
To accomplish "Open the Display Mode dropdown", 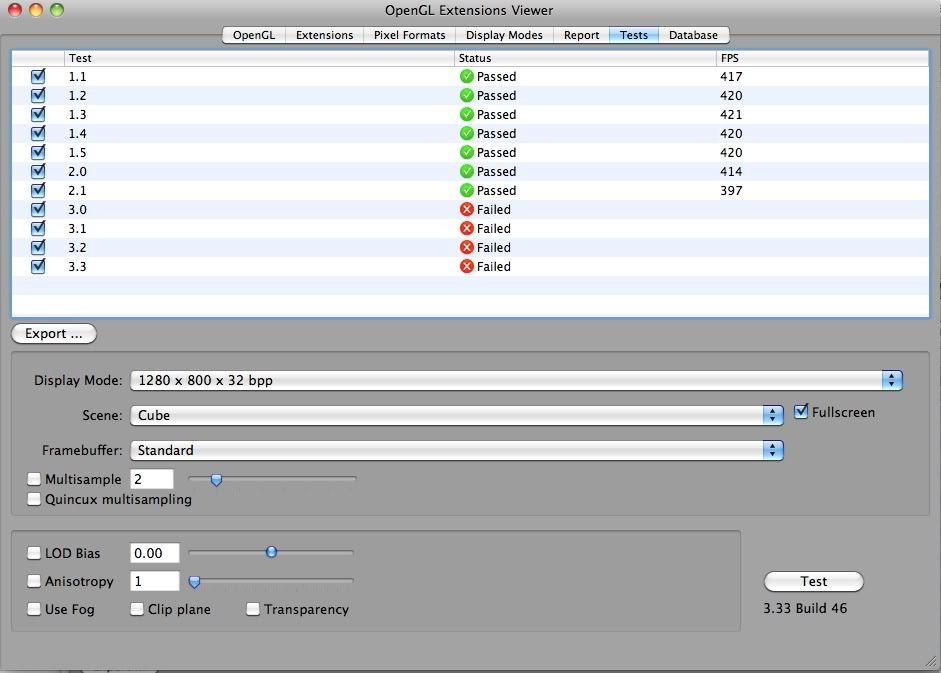I will (x=890, y=380).
